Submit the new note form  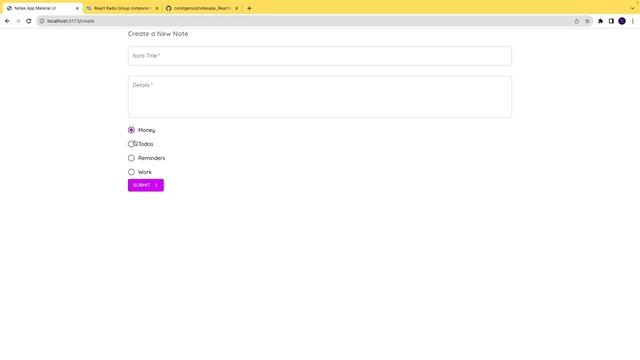click(146, 185)
